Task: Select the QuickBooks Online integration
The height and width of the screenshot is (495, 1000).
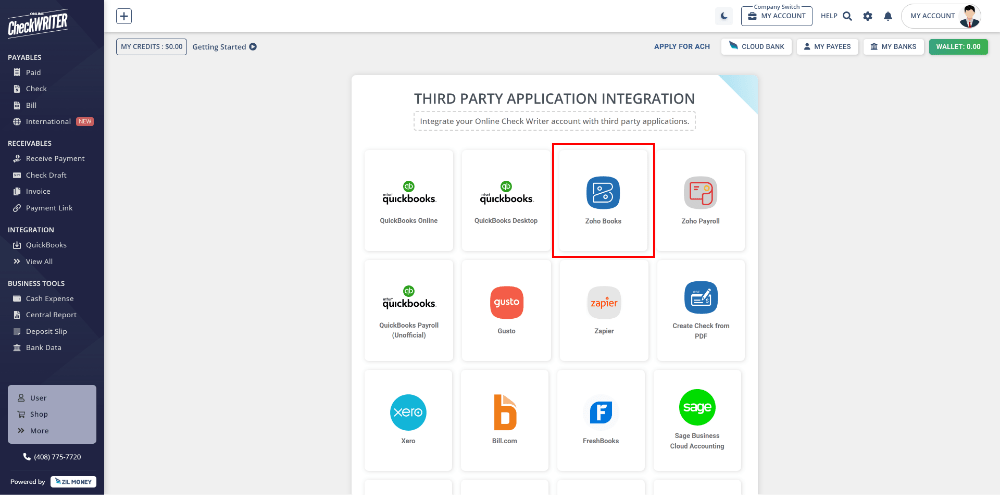Action: coord(408,199)
